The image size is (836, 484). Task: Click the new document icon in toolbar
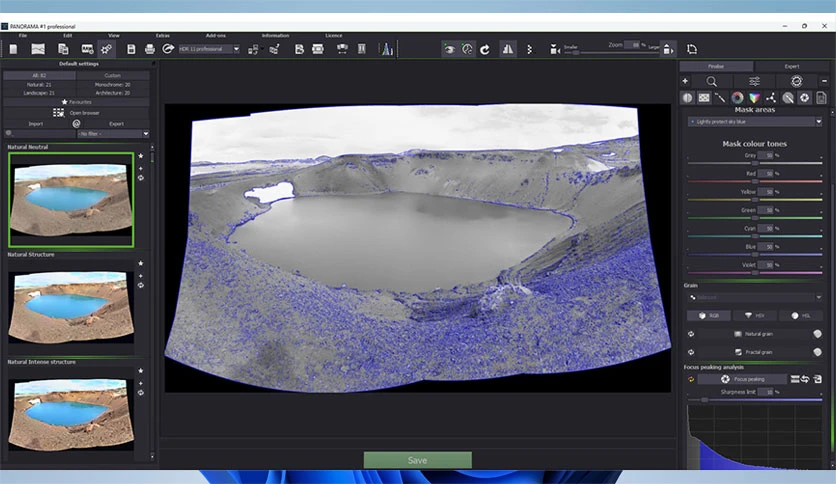pyautogui.click(x=13, y=49)
